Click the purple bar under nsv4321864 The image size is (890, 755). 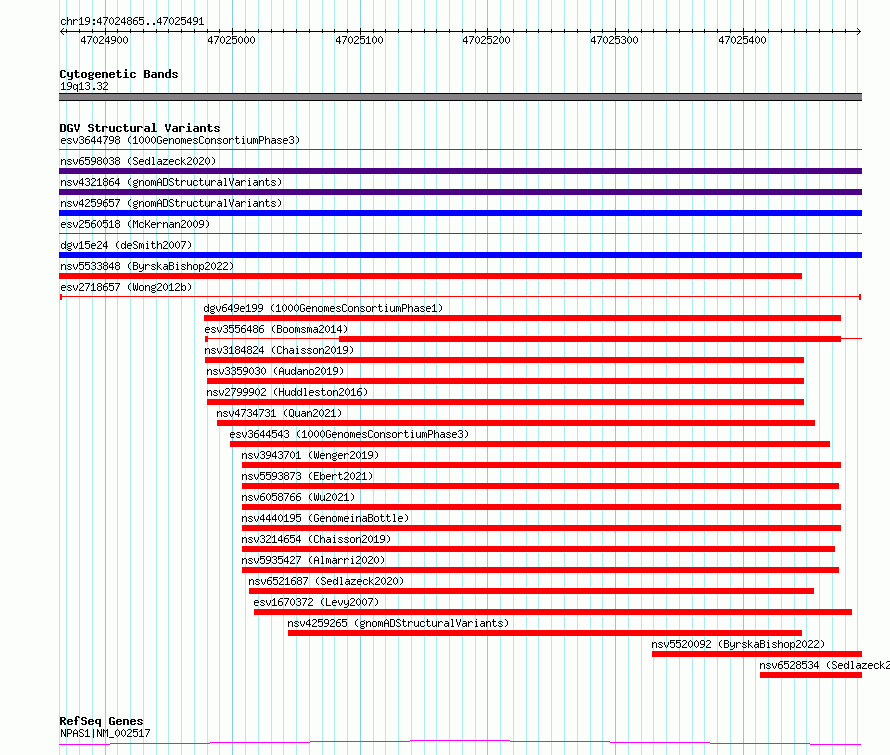point(460,192)
